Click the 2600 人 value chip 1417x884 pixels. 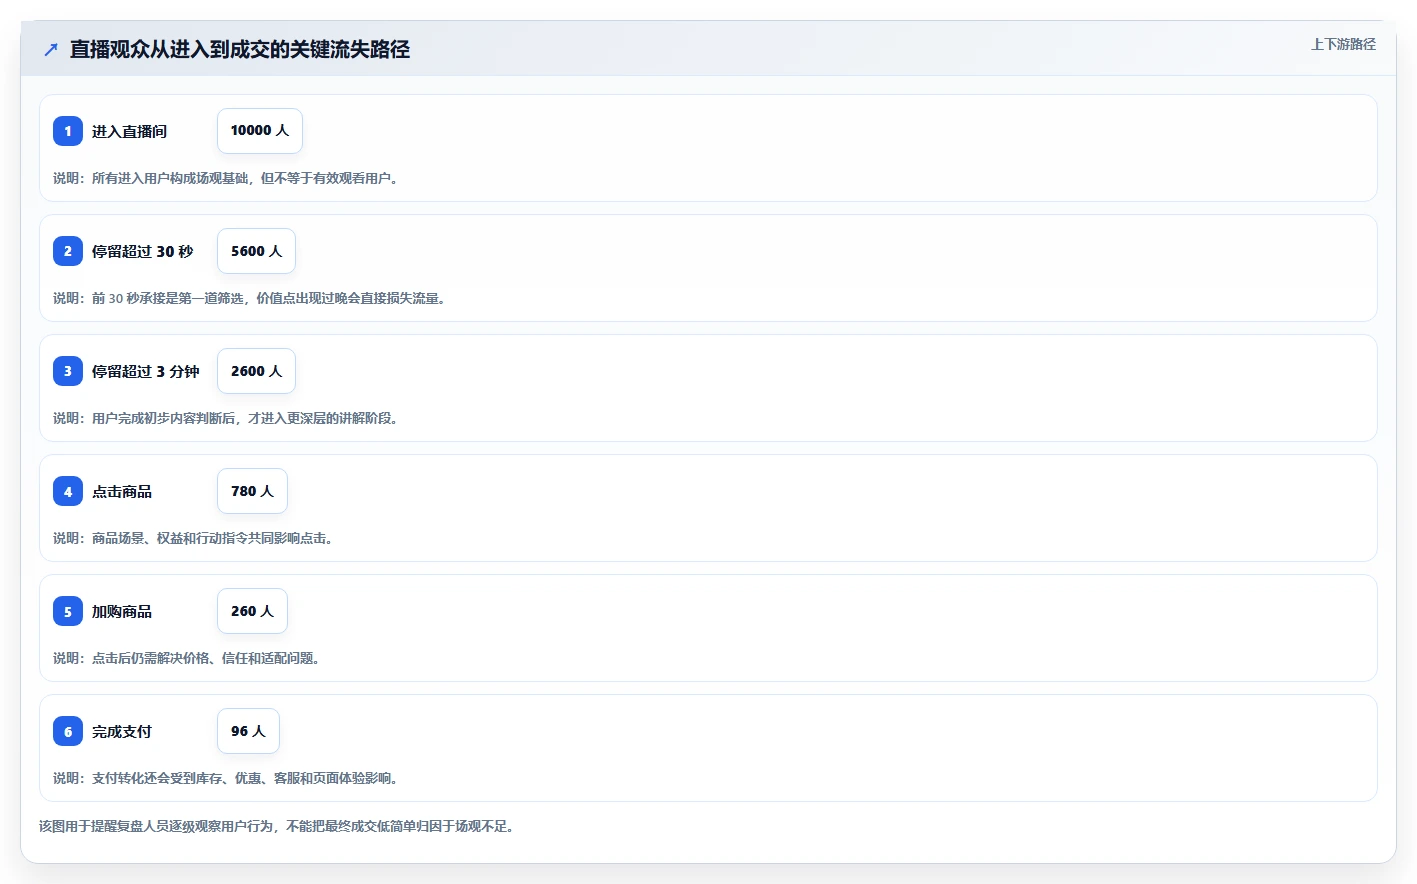point(256,371)
